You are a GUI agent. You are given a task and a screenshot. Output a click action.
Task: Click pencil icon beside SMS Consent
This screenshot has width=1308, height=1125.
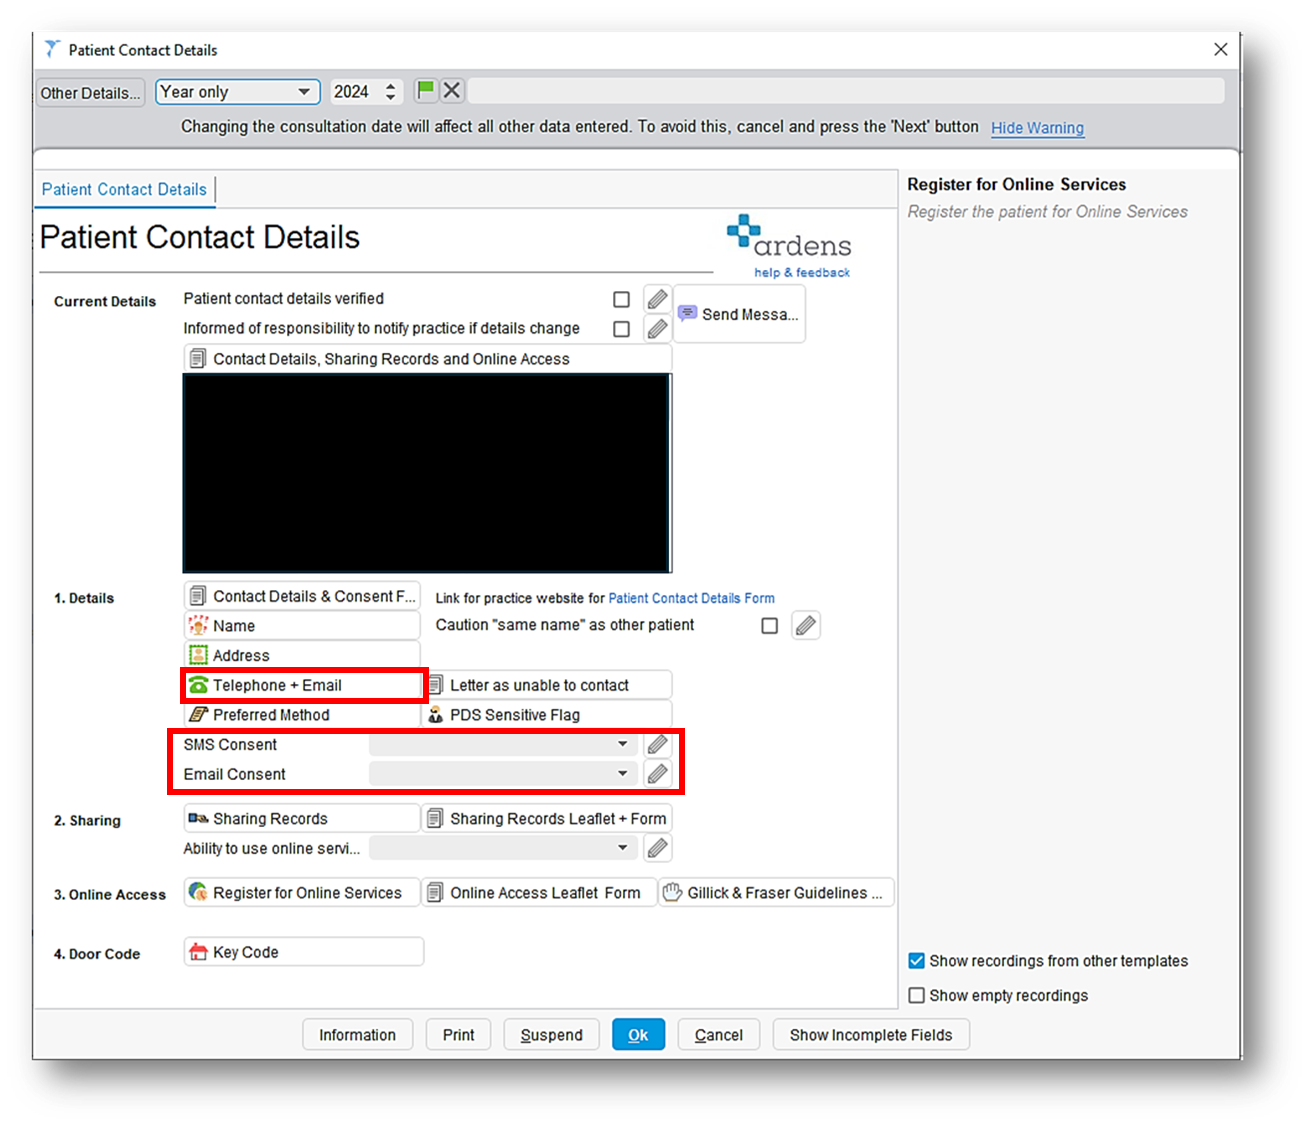point(657,744)
